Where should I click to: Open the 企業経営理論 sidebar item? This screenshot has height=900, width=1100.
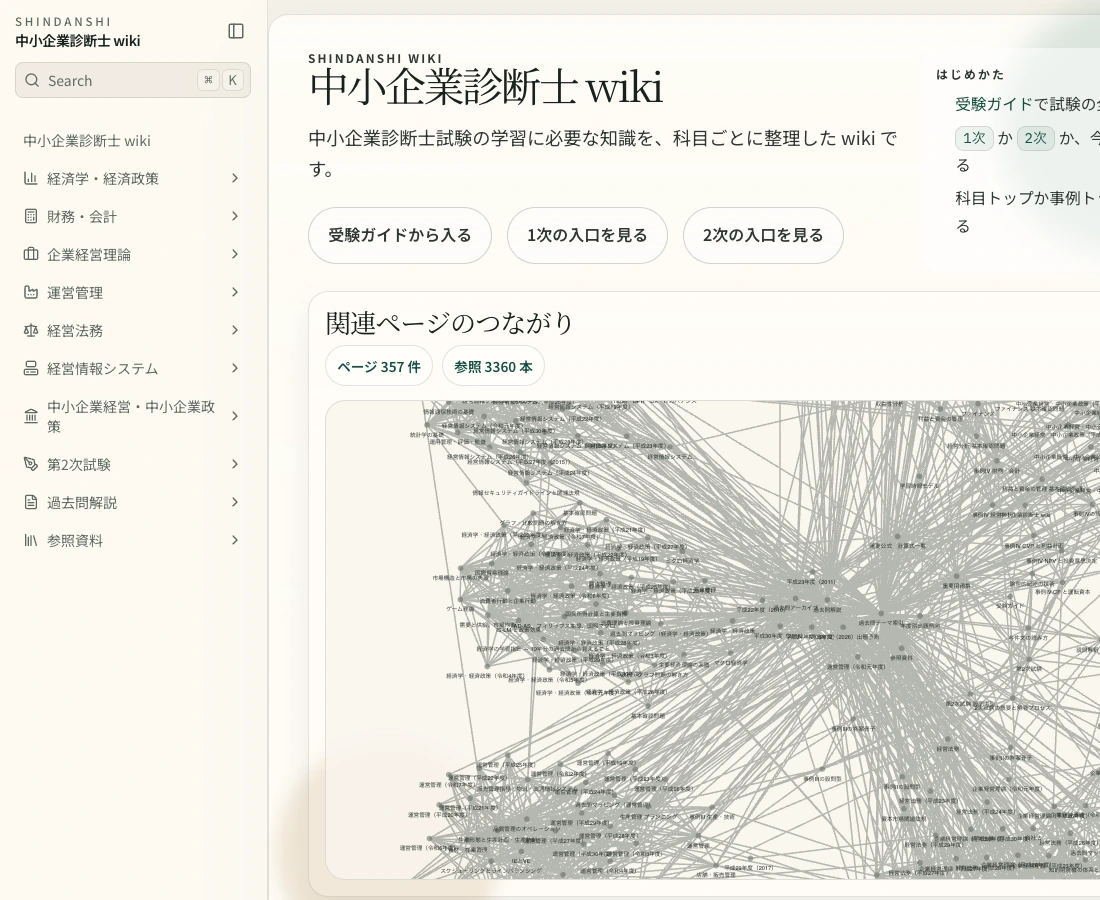(88, 254)
